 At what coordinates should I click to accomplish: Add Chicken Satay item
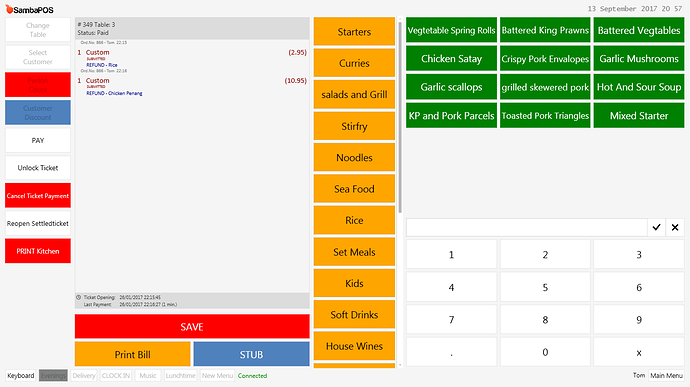click(x=451, y=59)
